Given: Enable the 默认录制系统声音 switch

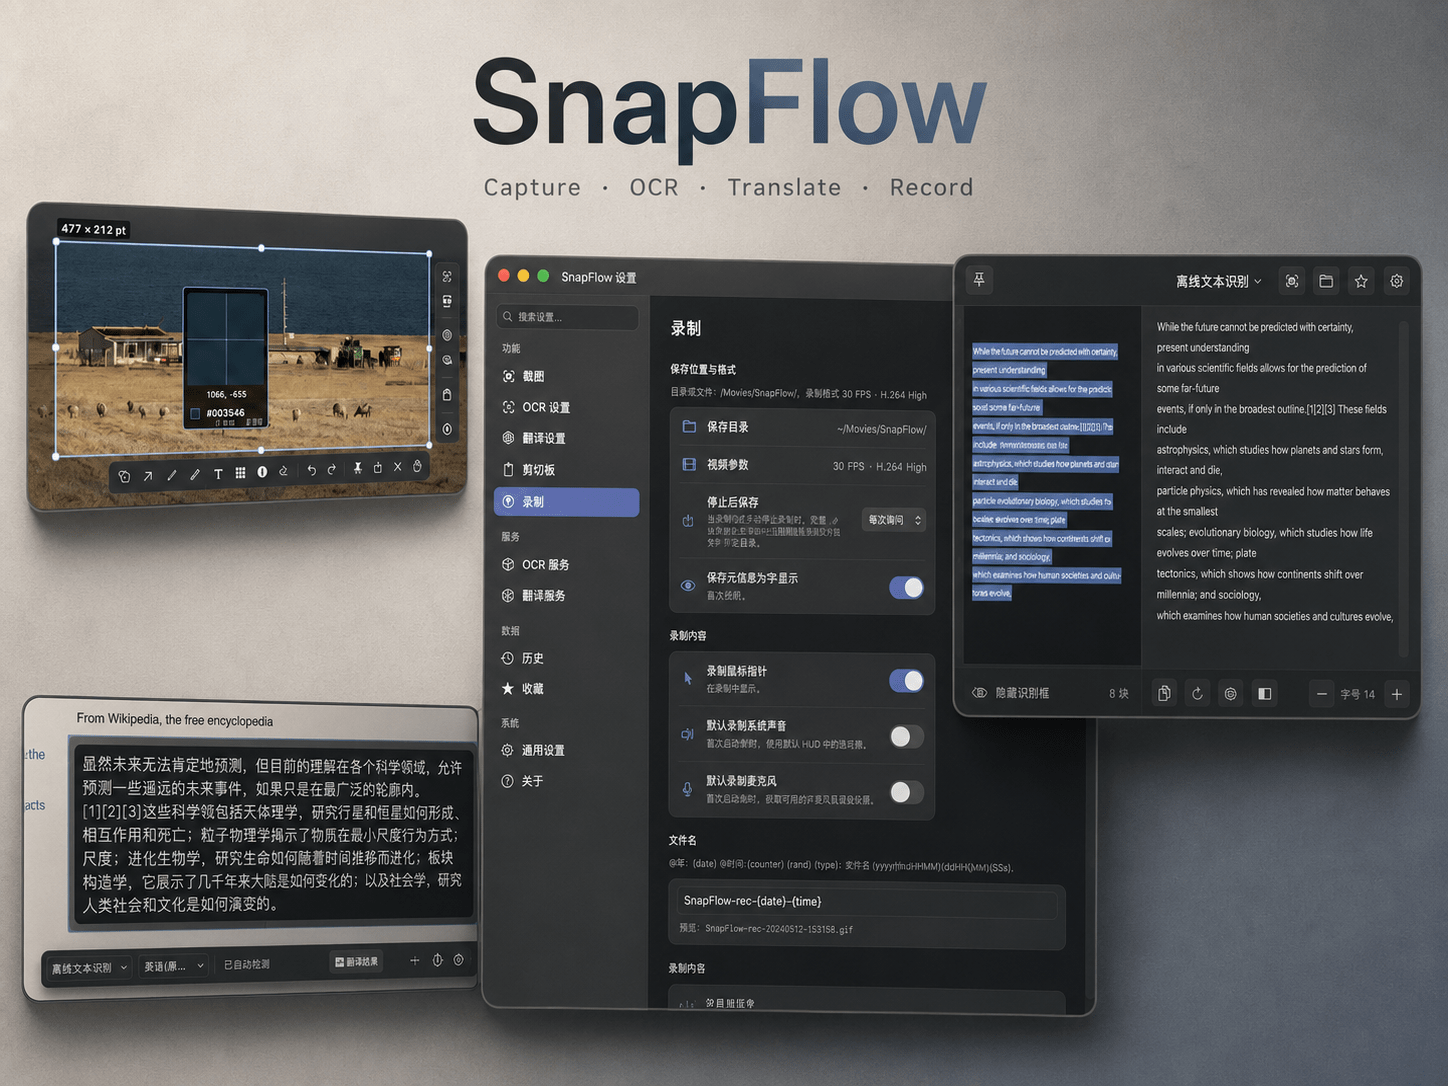Looking at the screenshot, I should coord(906,737).
